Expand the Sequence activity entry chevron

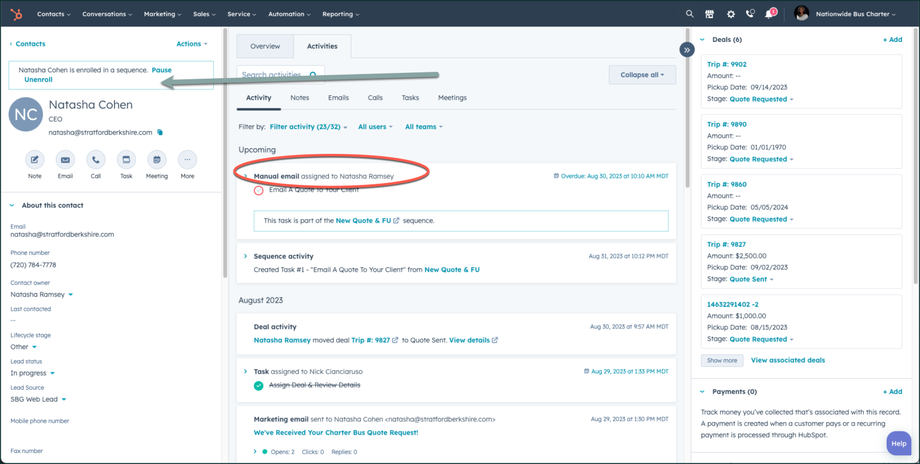[246, 256]
